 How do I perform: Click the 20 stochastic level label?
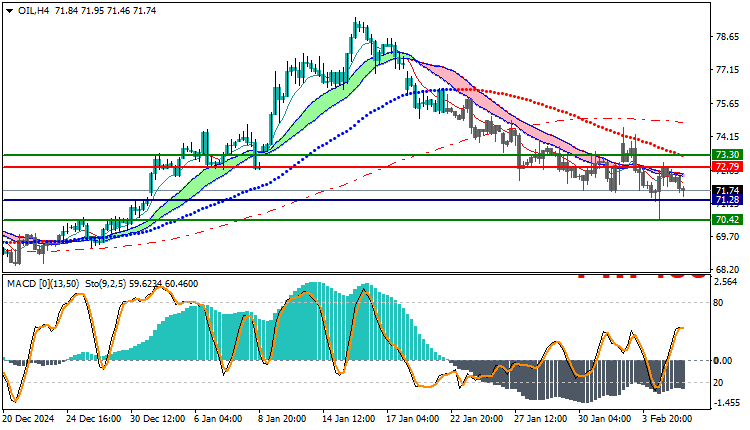(x=718, y=383)
